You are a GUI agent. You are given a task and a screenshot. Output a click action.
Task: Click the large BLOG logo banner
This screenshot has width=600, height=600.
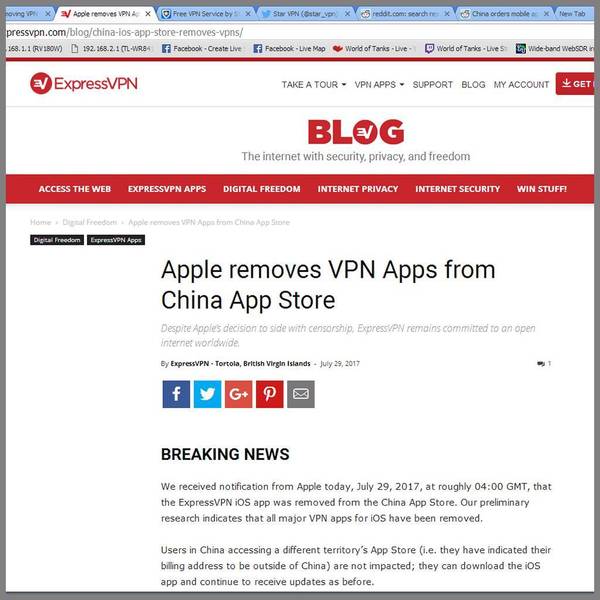pos(356,132)
